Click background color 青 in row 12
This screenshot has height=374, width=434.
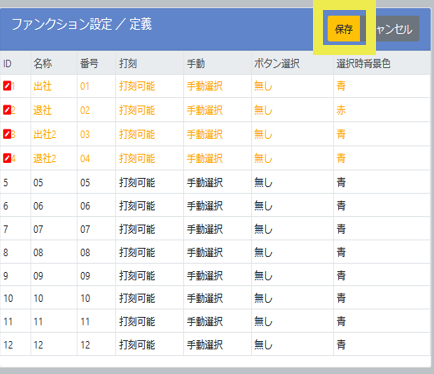(x=341, y=345)
